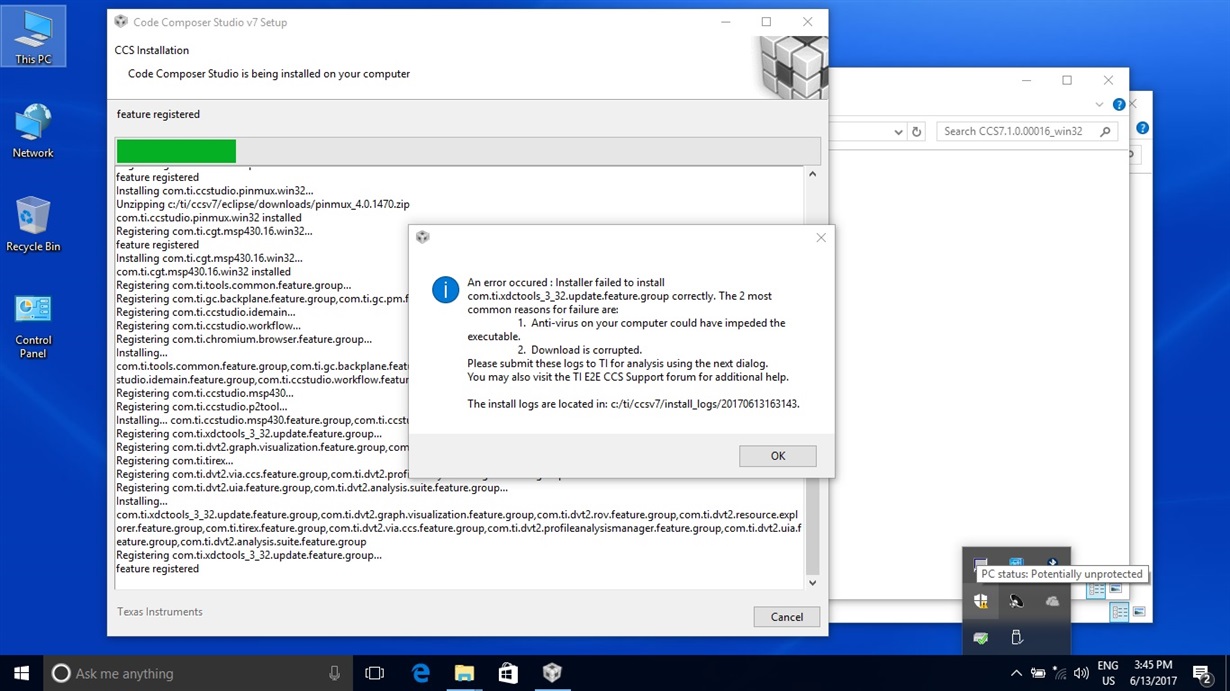Expand hidden icons with the tray chevron
This screenshot has height=691, width=1230.
pos(1016,672)
